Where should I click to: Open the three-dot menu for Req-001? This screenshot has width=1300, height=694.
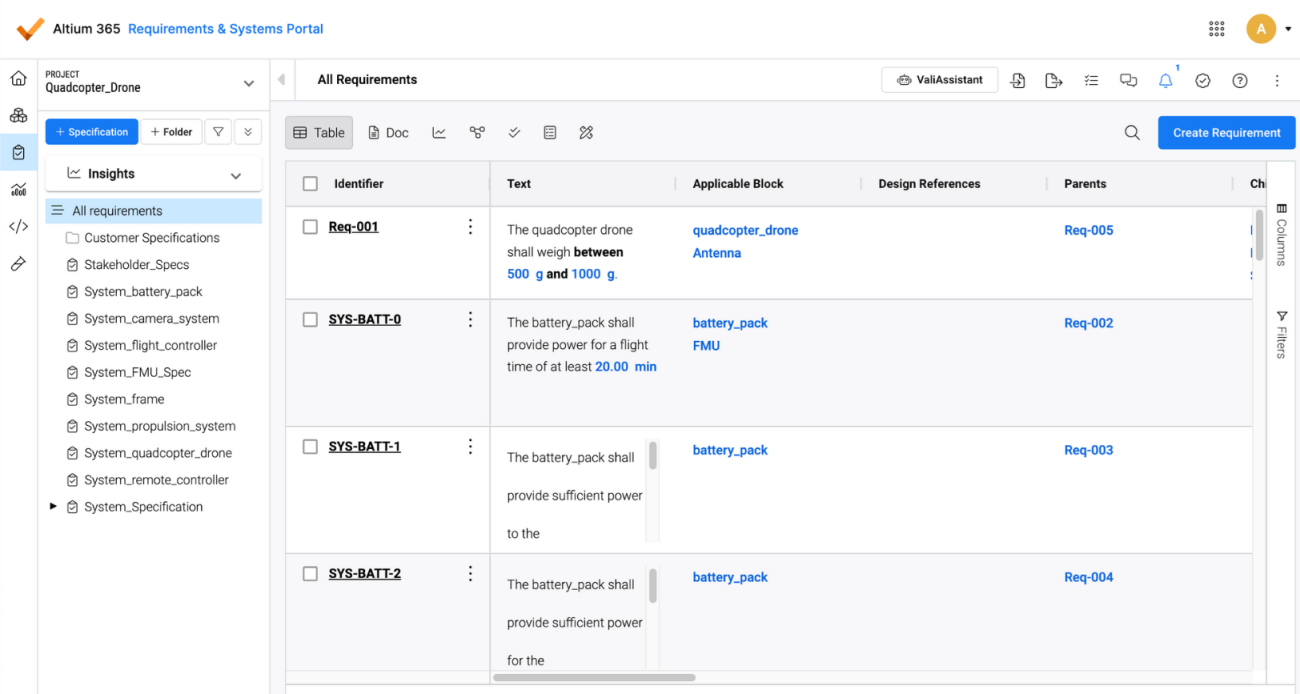[x=470, y=227]
